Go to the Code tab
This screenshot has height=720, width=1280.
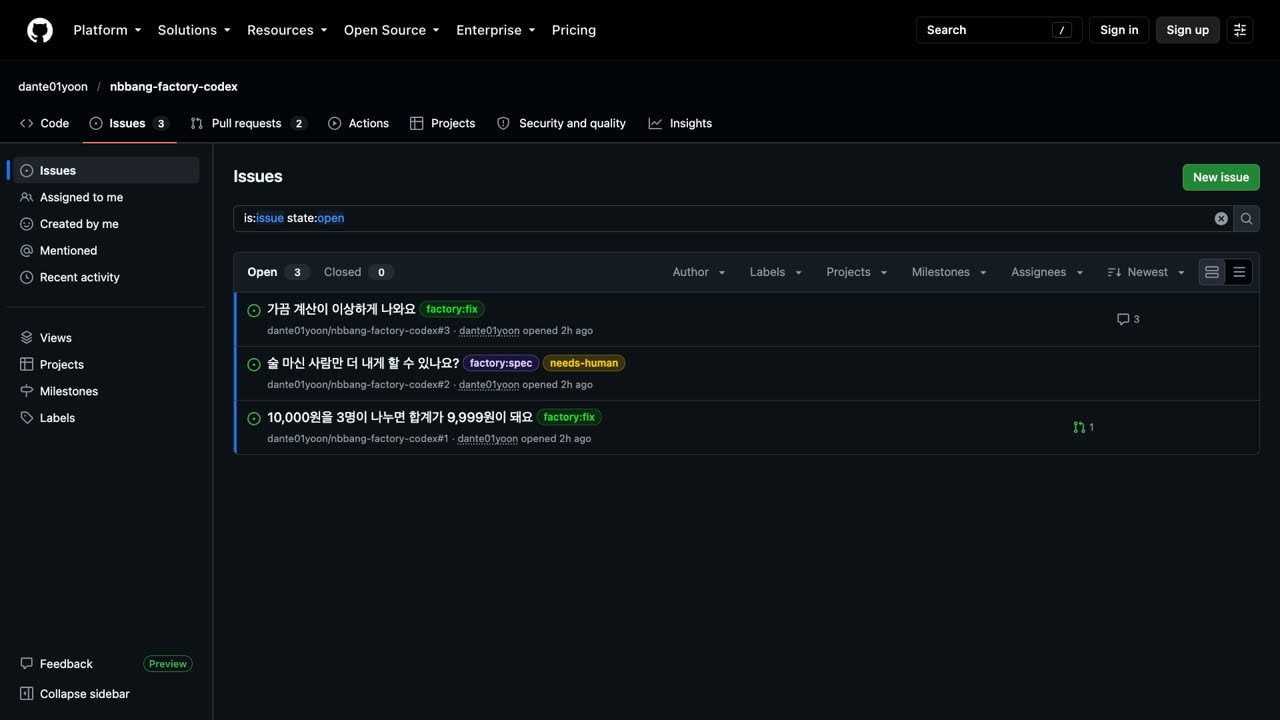pos(45,123)
